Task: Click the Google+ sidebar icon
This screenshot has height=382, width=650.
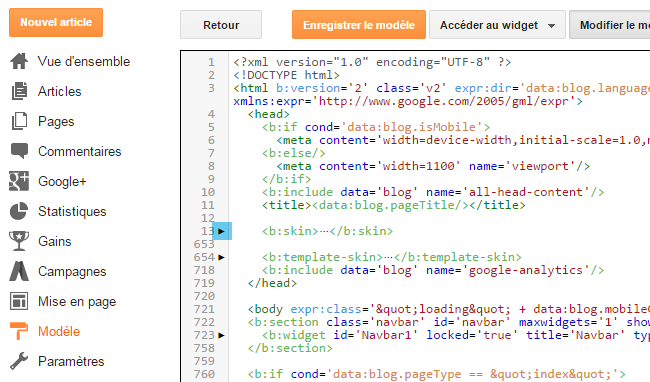Action: pyautogui.click(x=19, y=181)
